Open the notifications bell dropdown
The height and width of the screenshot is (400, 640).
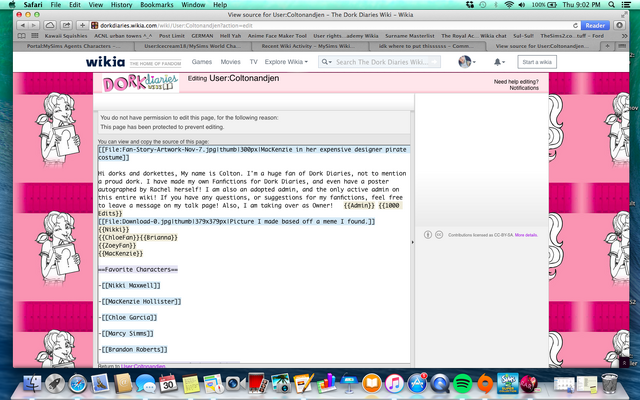point(499,62)
